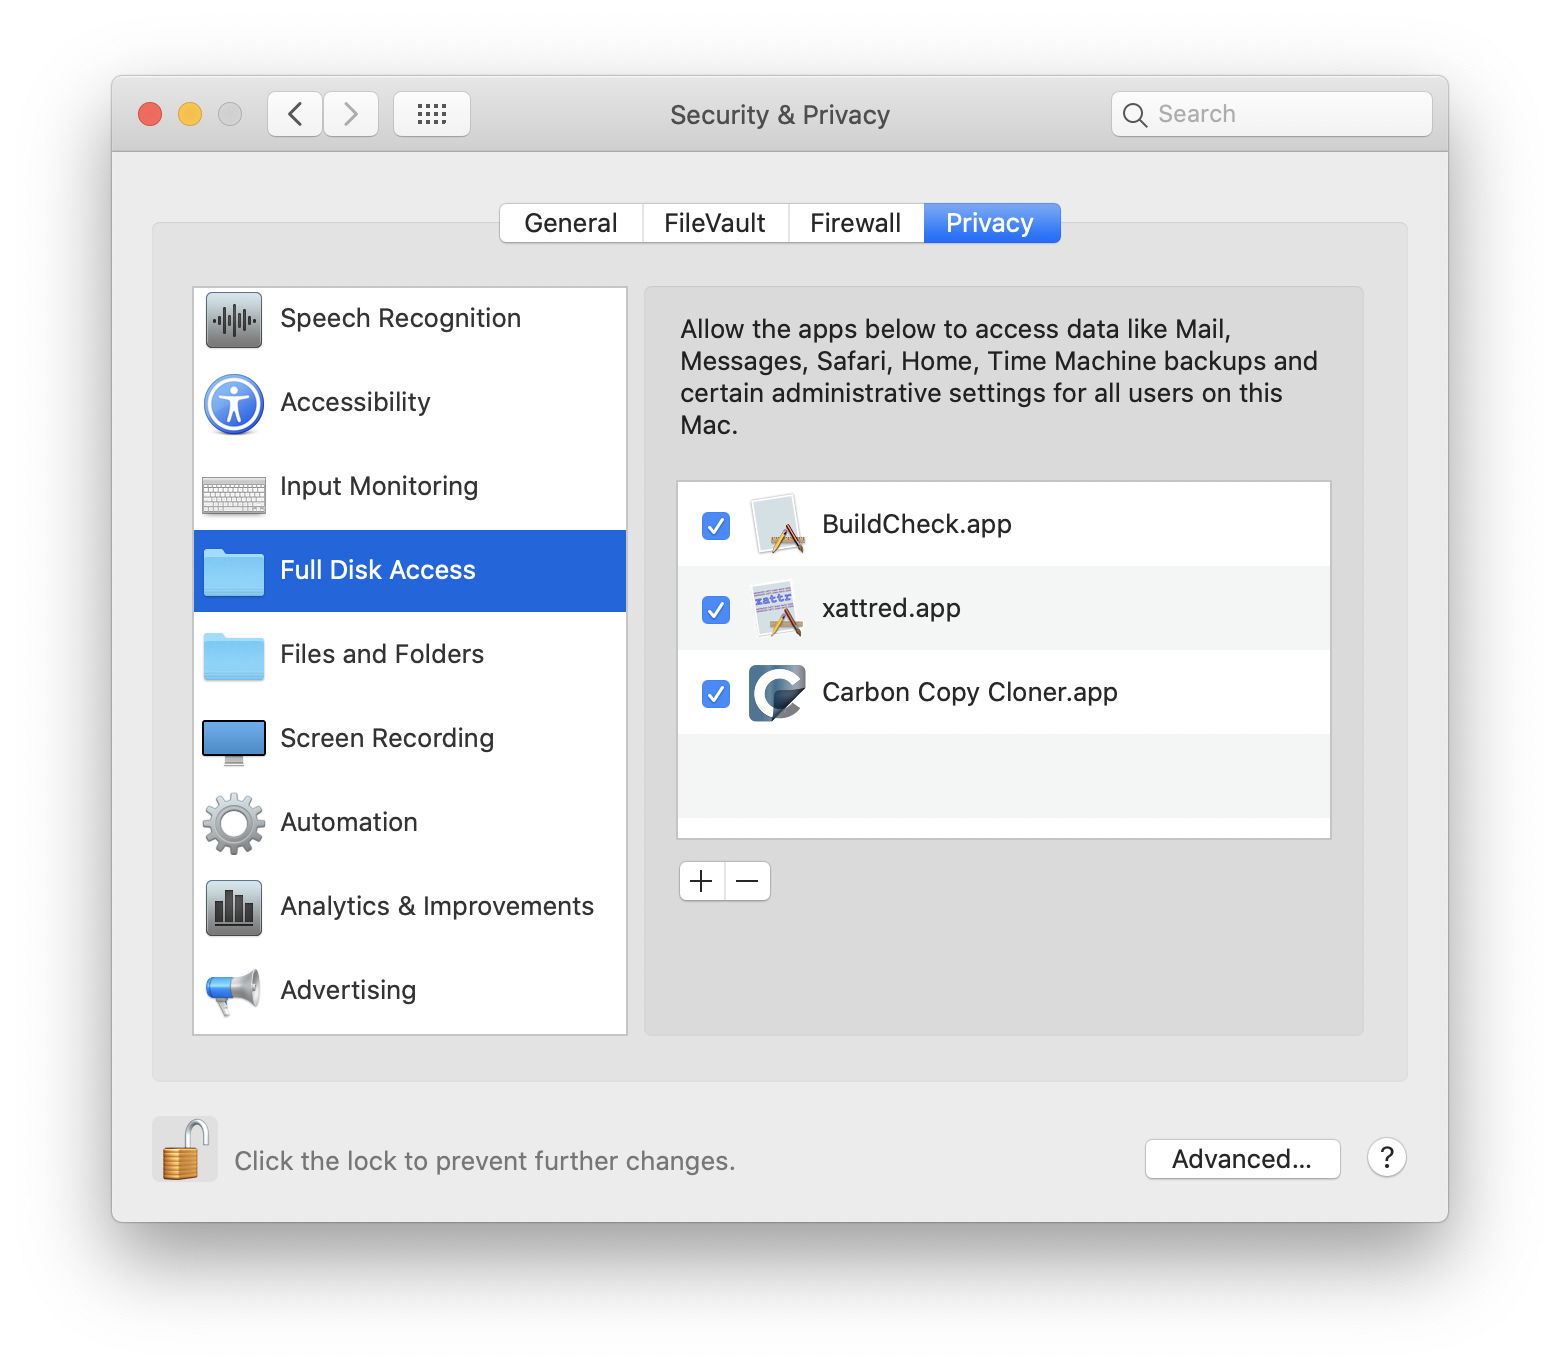Switch to the Firewall tab

[x=855, y=223]
